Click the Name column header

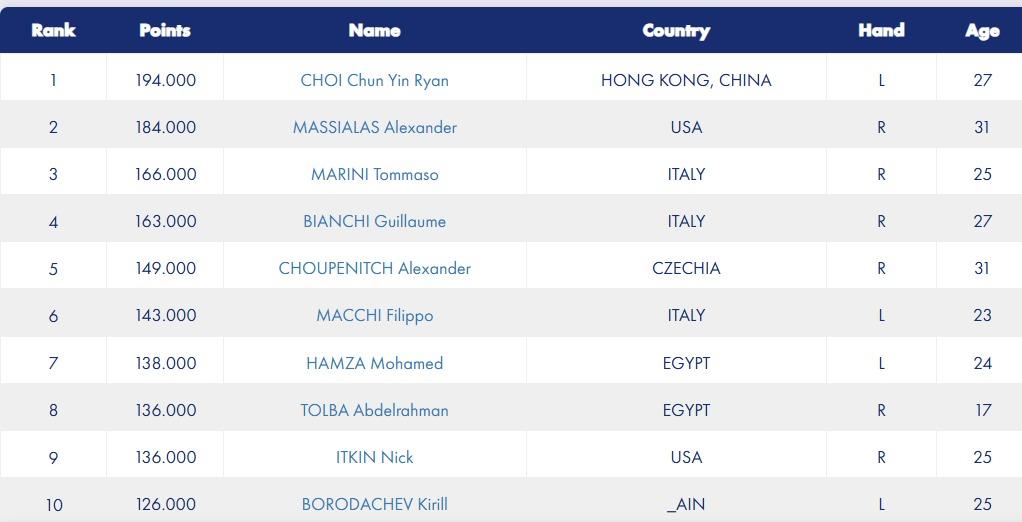click(374, 30)
